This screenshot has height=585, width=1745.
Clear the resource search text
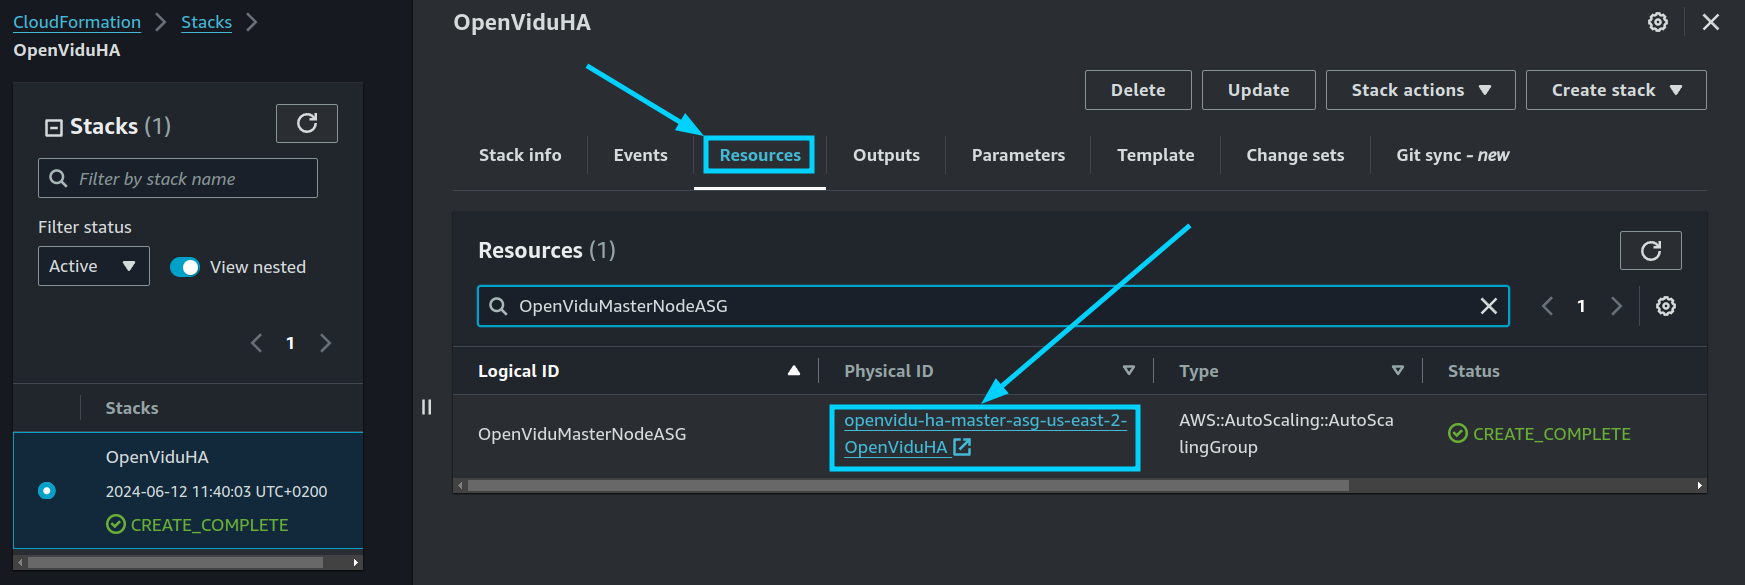(x=1488, y=306)
